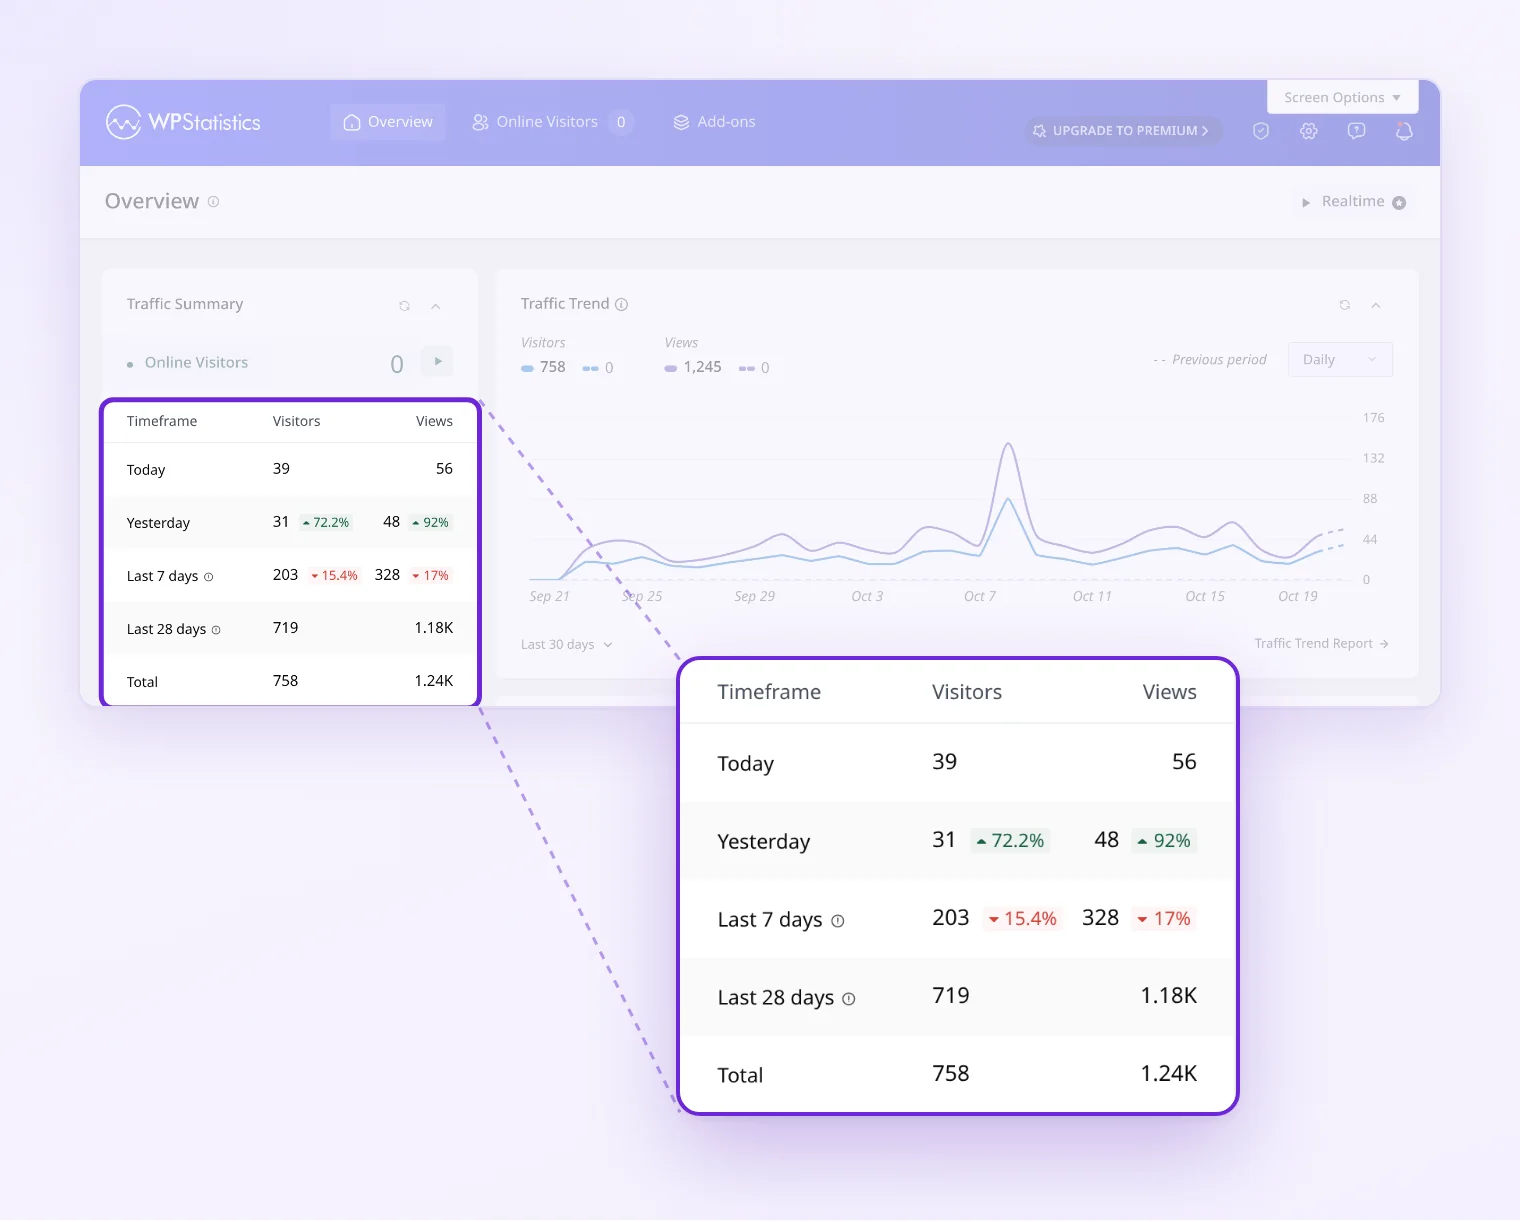The width and height of the screenshot is (1520, 1222).
Task: Switch to the Overview tab
Action: (x=388, y=122)
